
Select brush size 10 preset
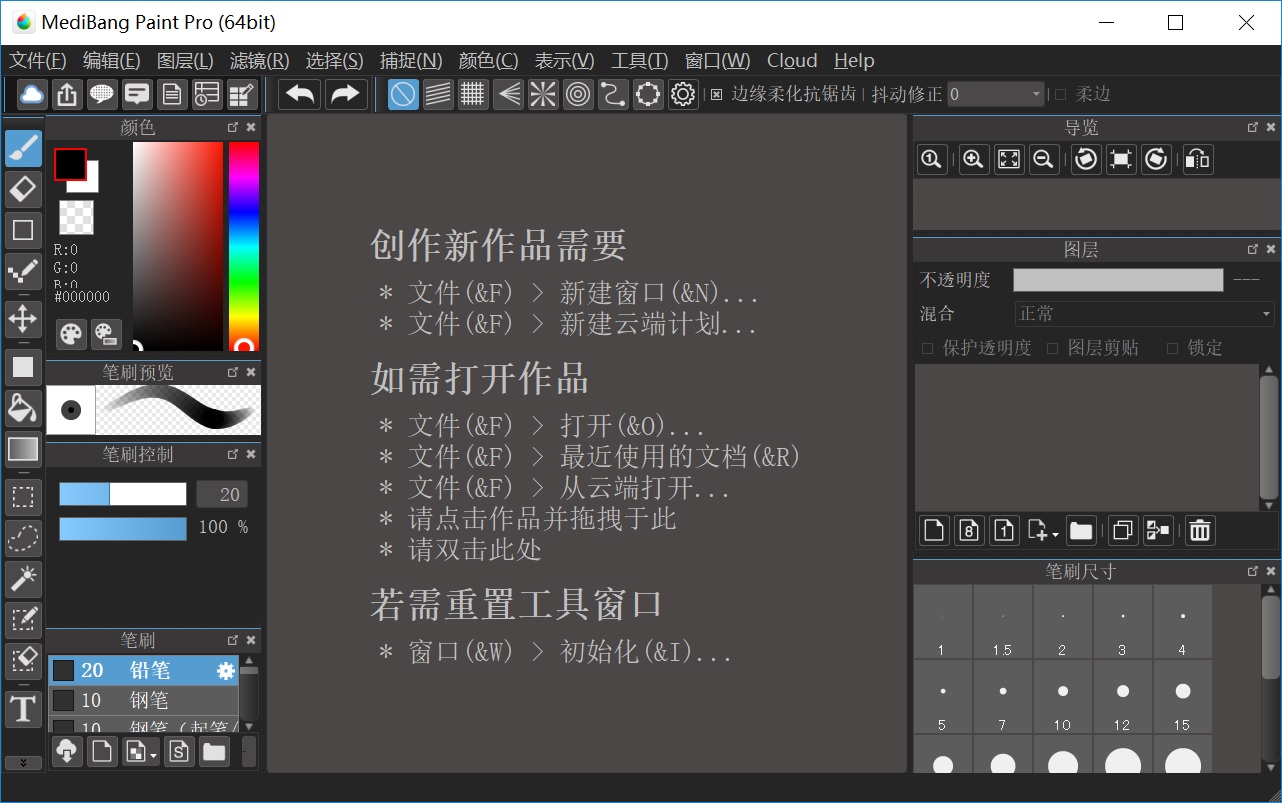(1062, 697)
